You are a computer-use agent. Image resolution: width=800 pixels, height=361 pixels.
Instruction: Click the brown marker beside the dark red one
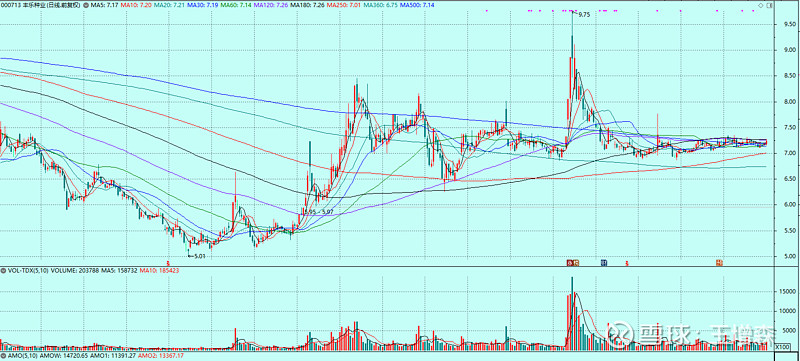pyautogui.click(x=577, y=263)
